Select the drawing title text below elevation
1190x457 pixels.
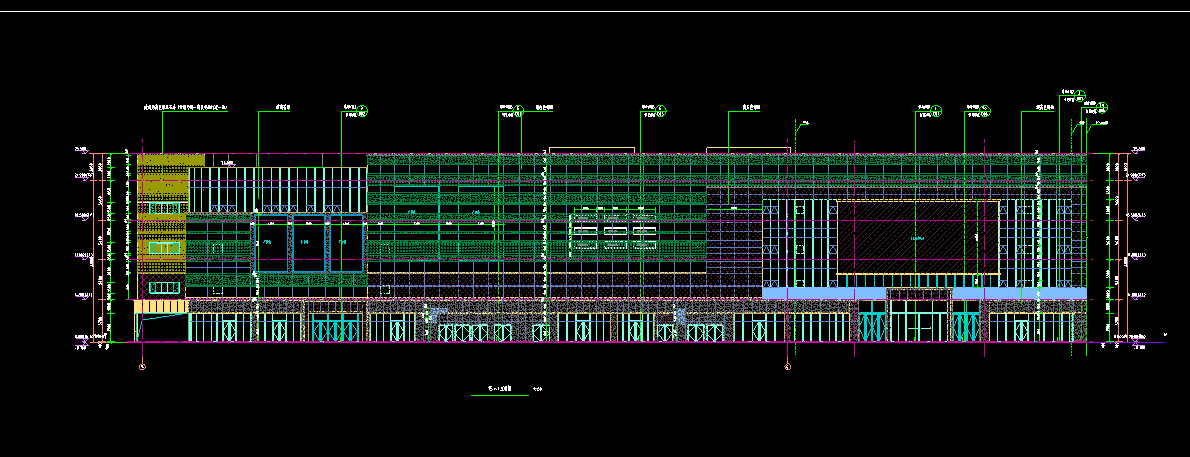pos(499,389)
